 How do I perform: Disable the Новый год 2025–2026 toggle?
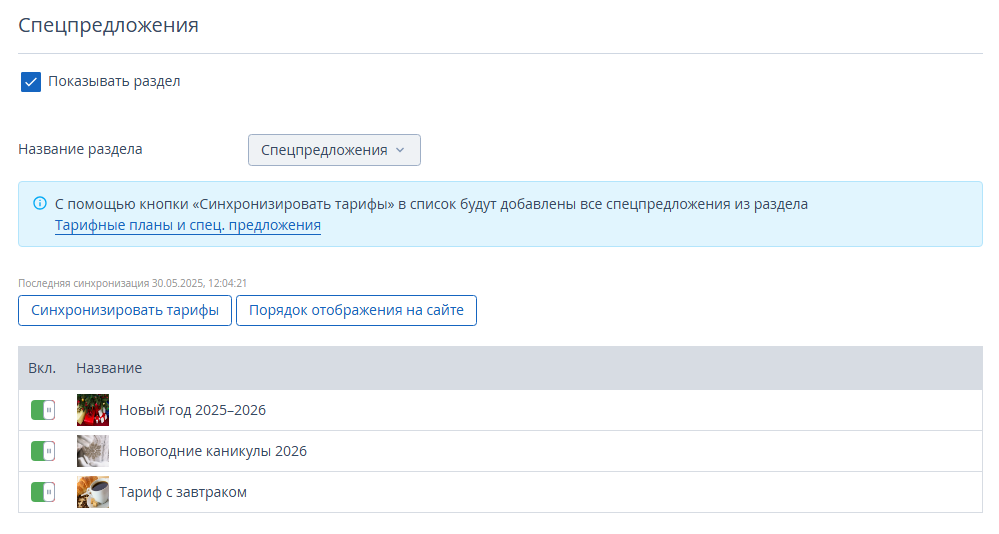click(43, 410)
